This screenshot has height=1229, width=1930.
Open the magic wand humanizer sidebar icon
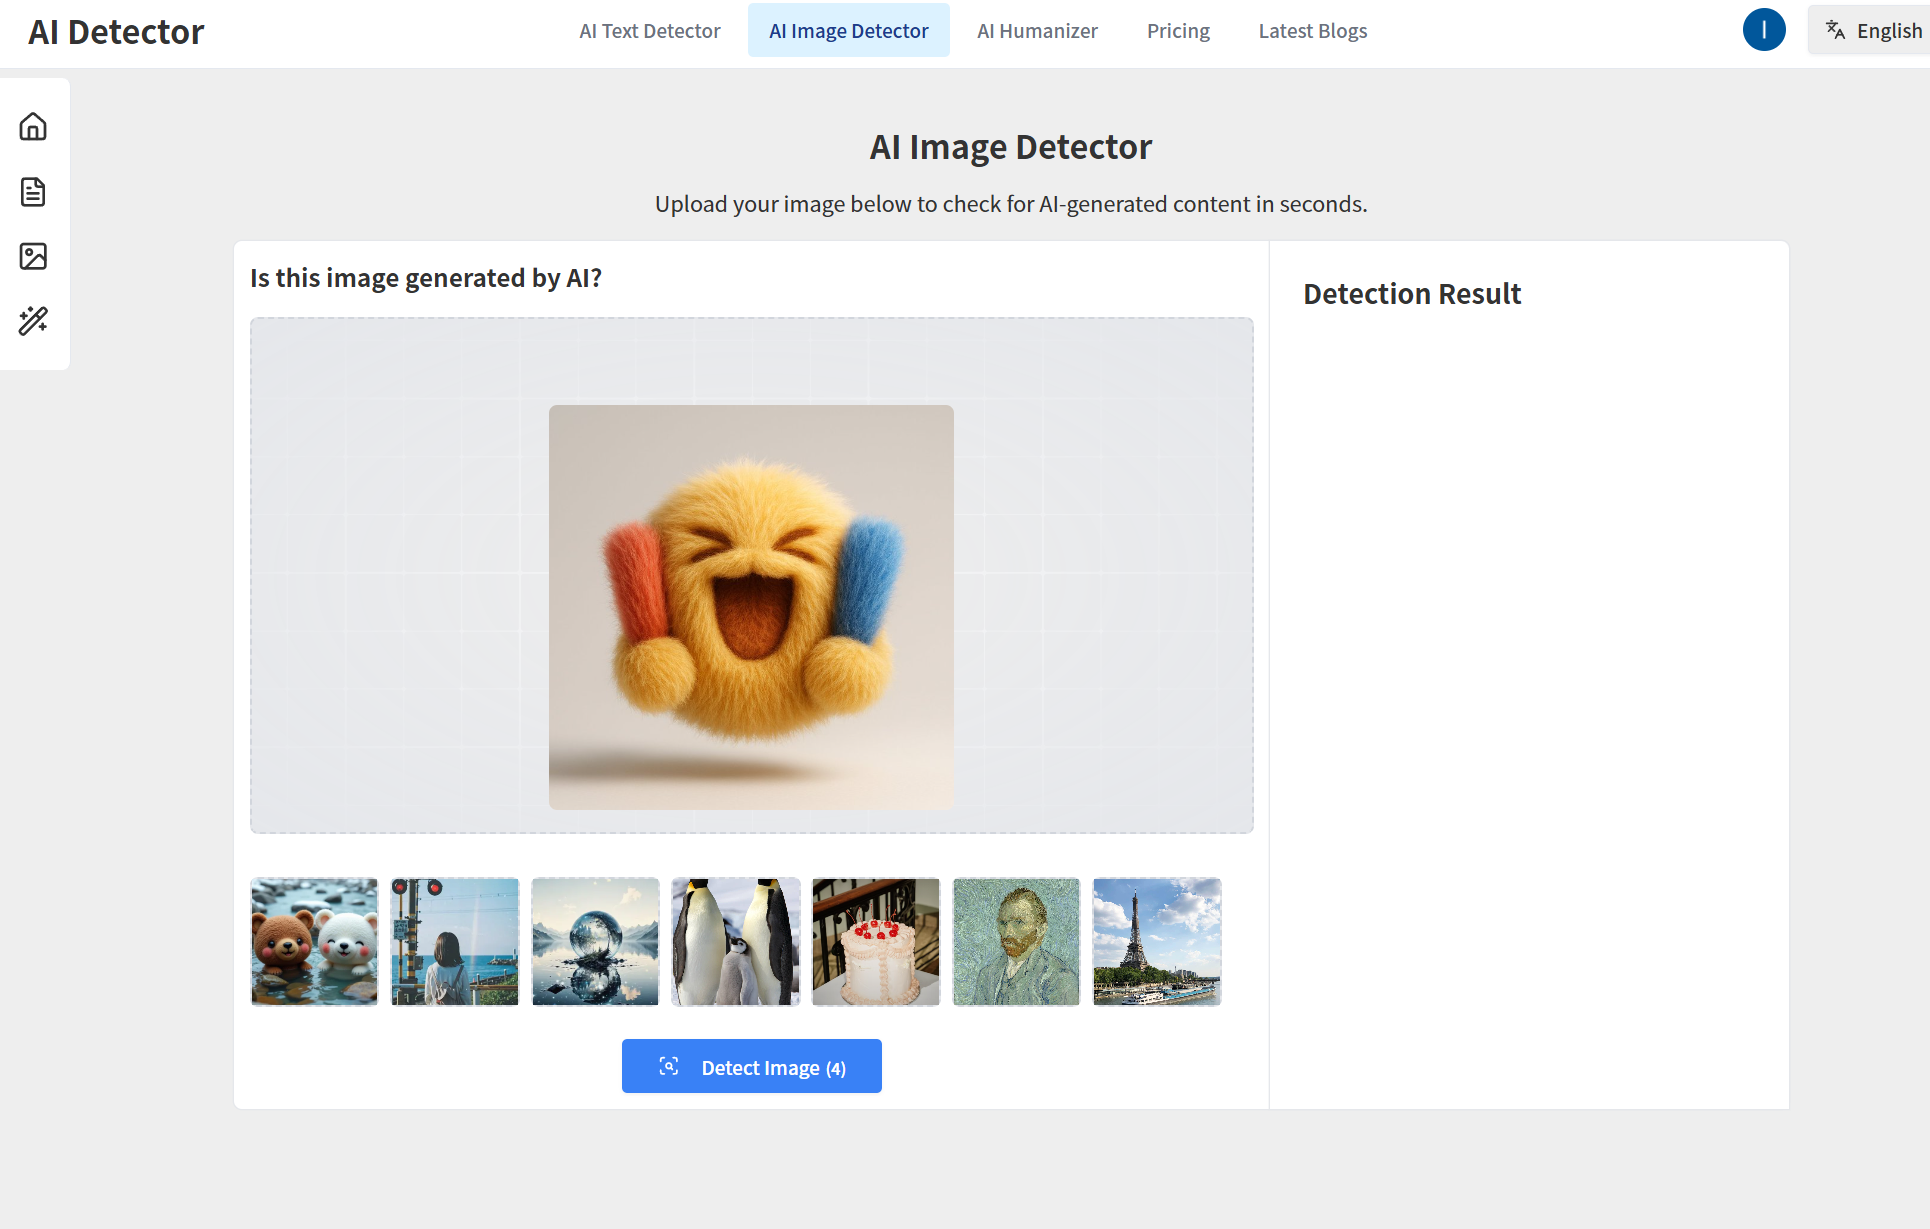tap(33, 321)
